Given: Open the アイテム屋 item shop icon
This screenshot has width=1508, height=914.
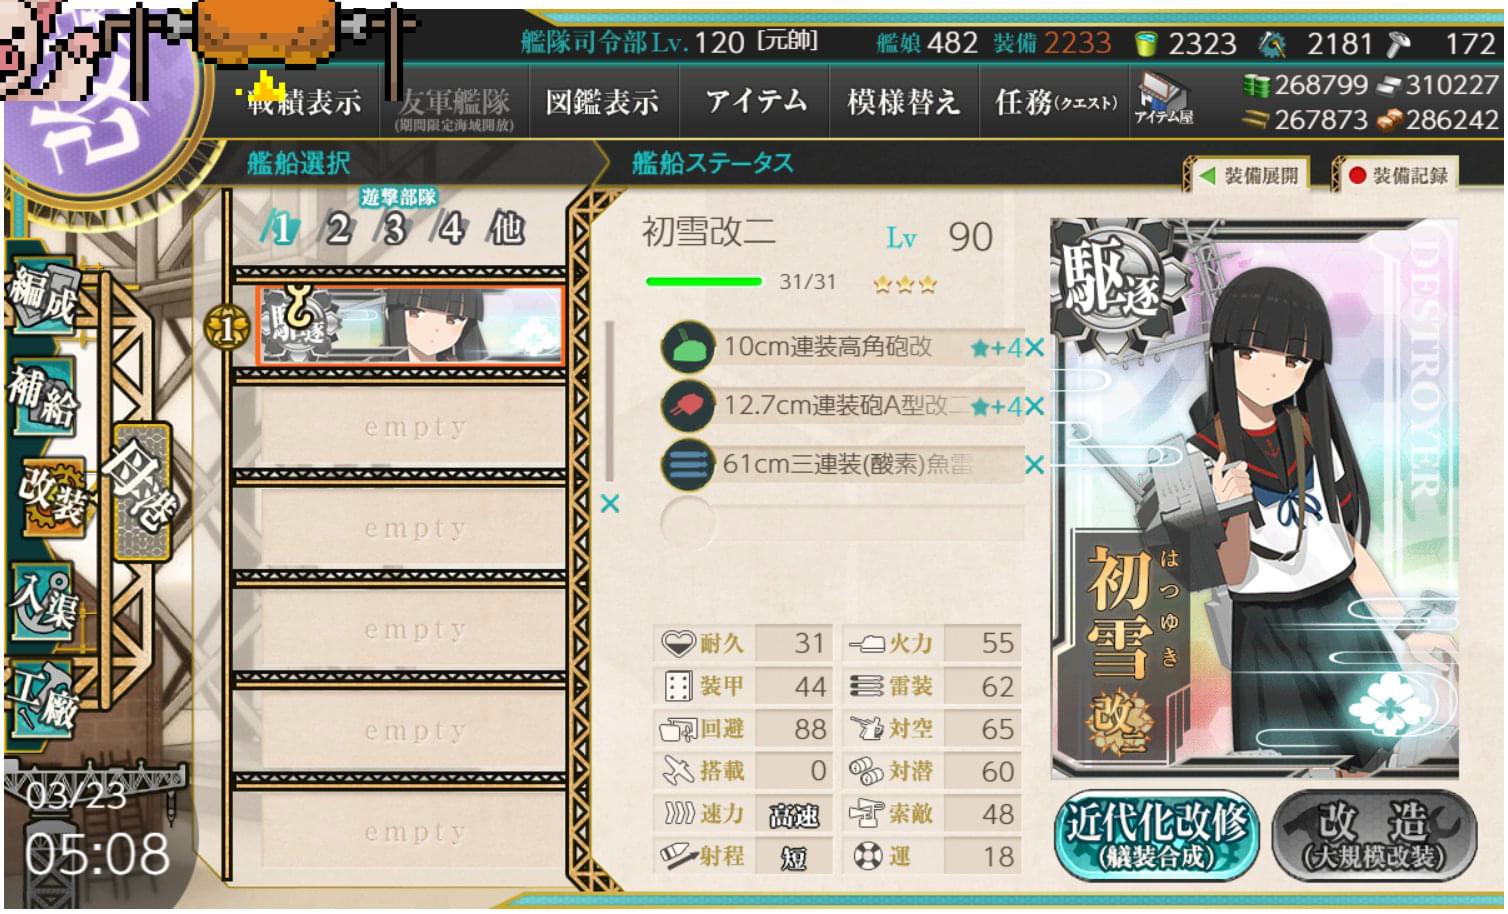Looking at the screenshot, I should click(x=1163, y=100).
